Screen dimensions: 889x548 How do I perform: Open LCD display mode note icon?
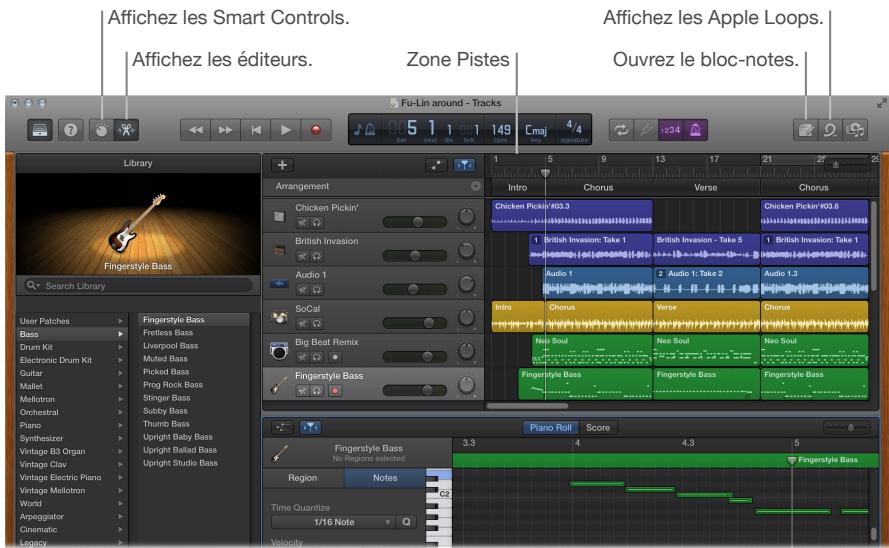363,130
